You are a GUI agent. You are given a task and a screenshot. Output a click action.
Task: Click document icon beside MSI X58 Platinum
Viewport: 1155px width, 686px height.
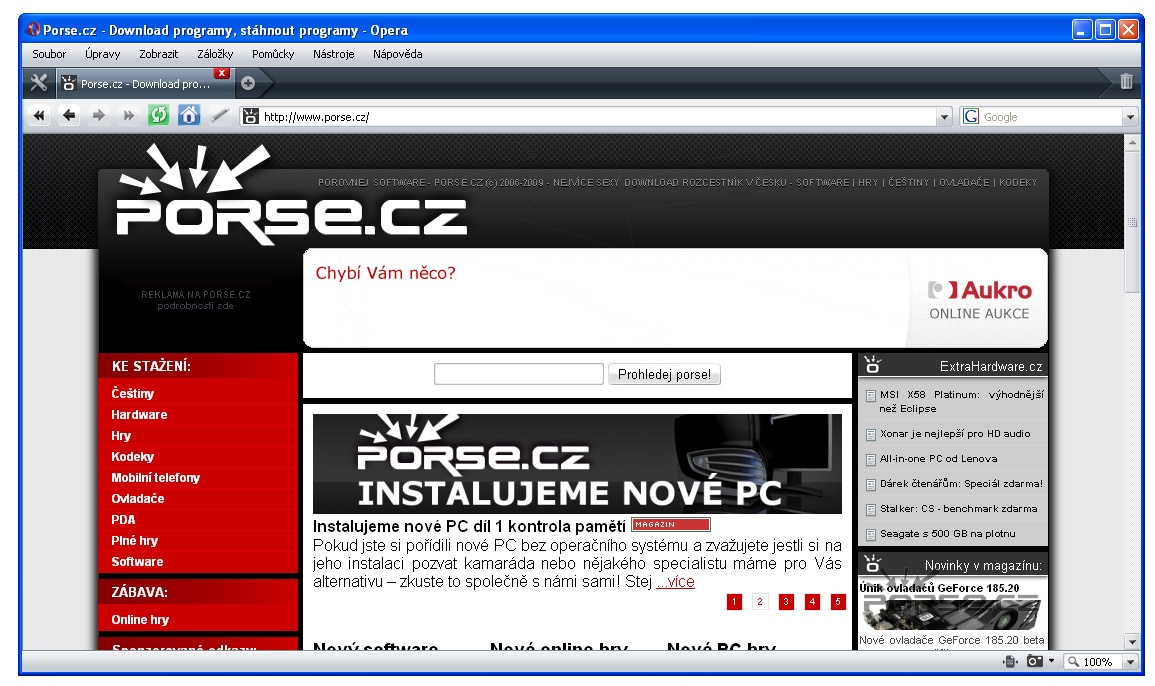pyautogui.click(x=871, y=396)
